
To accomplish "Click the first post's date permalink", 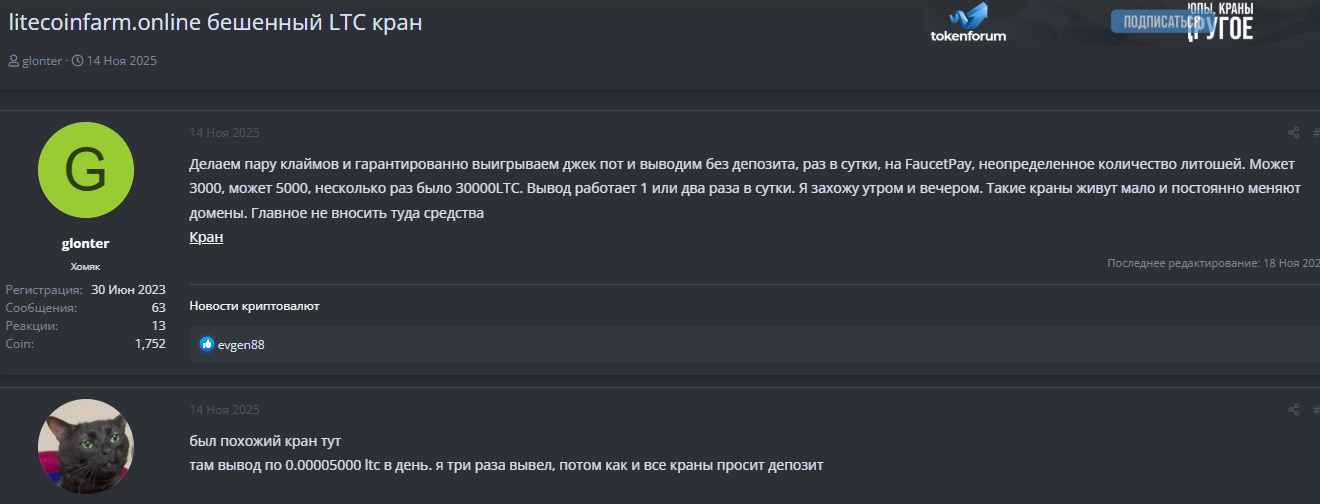I will point(224,133).
